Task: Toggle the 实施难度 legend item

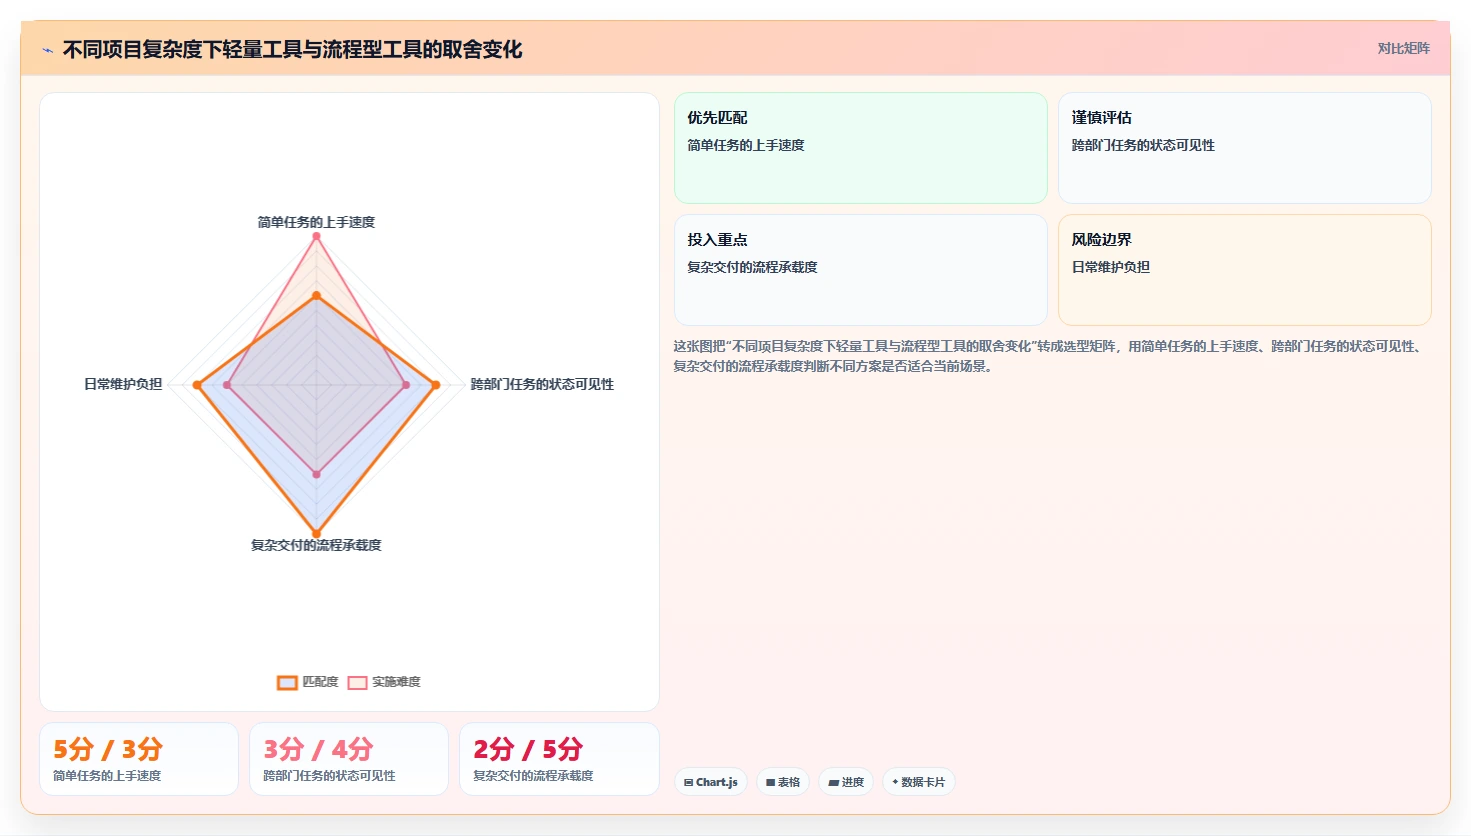Action: click(384, 682)
